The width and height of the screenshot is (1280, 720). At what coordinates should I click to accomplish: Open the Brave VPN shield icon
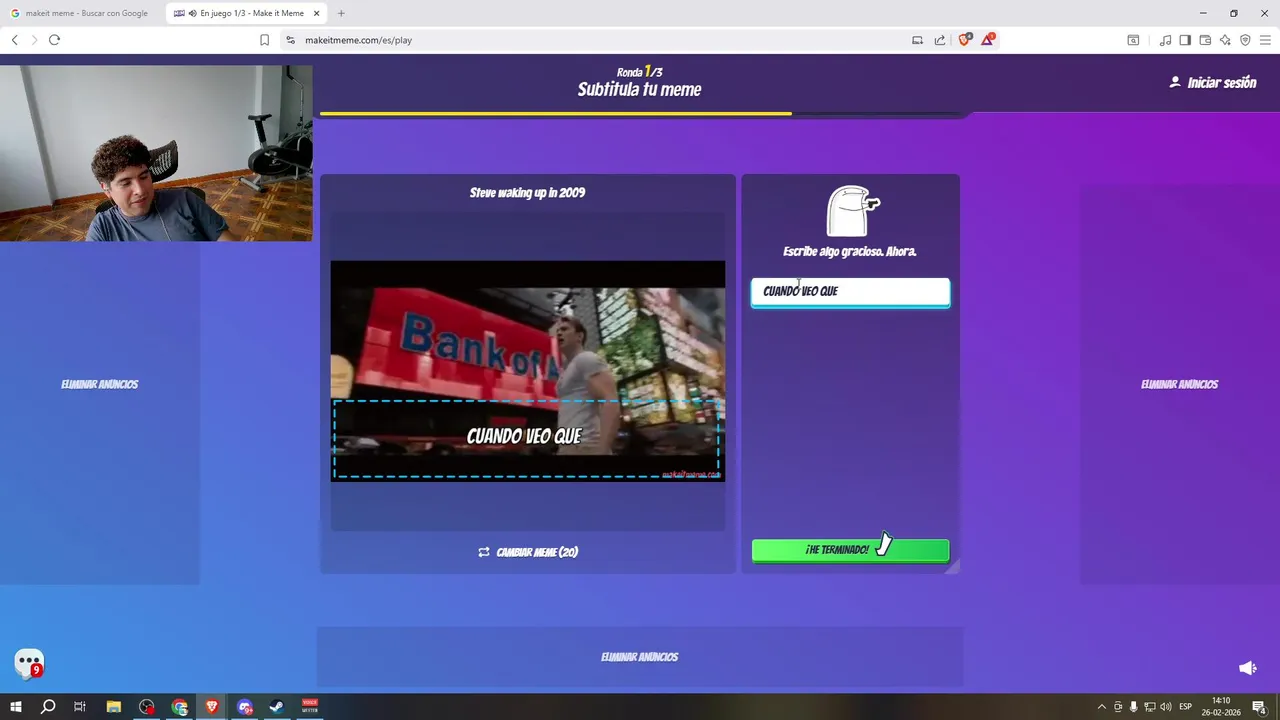pyautogui.click(x=1245, y=40)
